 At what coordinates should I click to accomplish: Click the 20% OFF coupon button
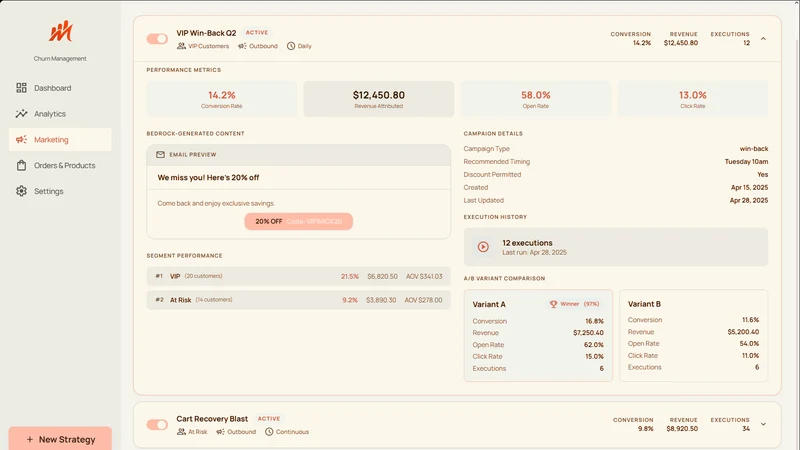(298, 221)
